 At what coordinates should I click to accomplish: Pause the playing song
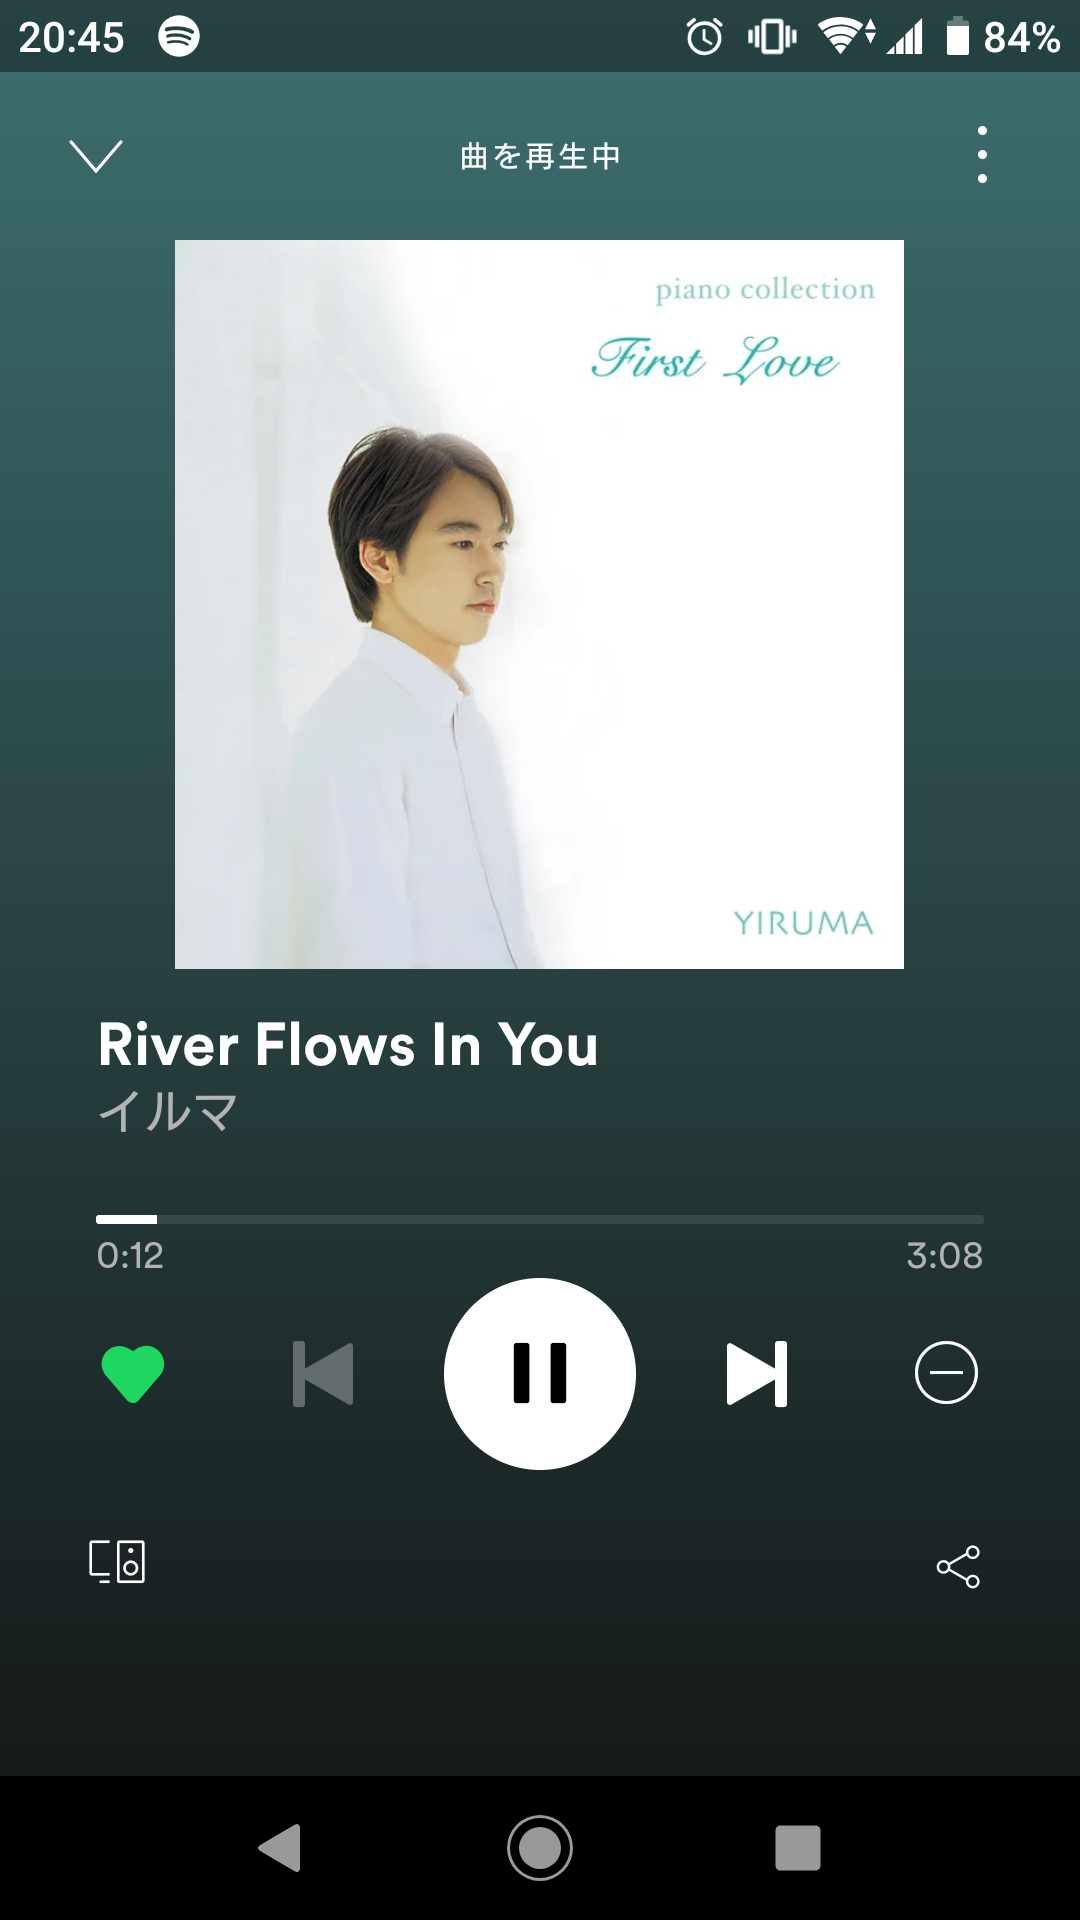540,1374
